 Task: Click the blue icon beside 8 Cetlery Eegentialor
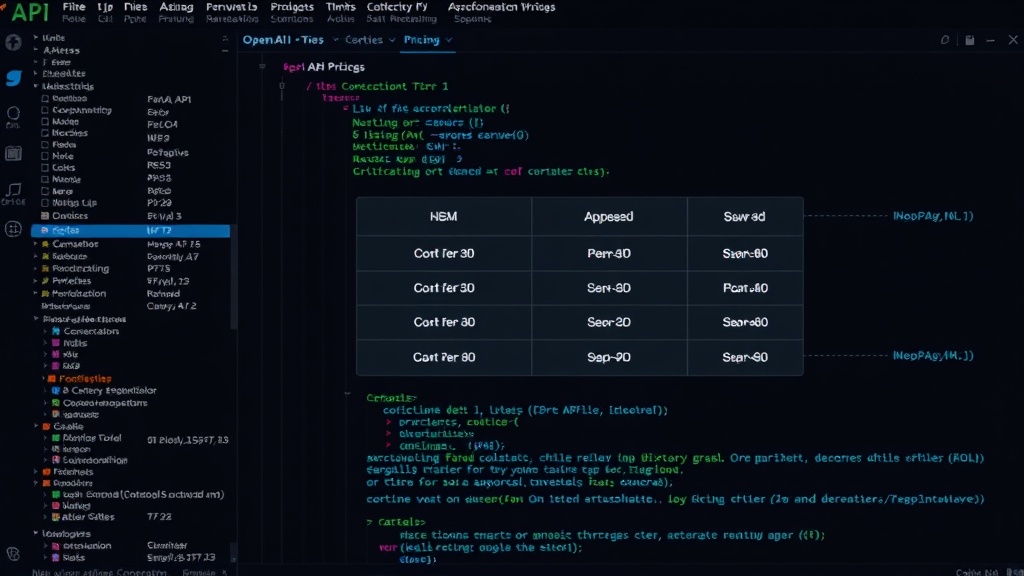56,391
